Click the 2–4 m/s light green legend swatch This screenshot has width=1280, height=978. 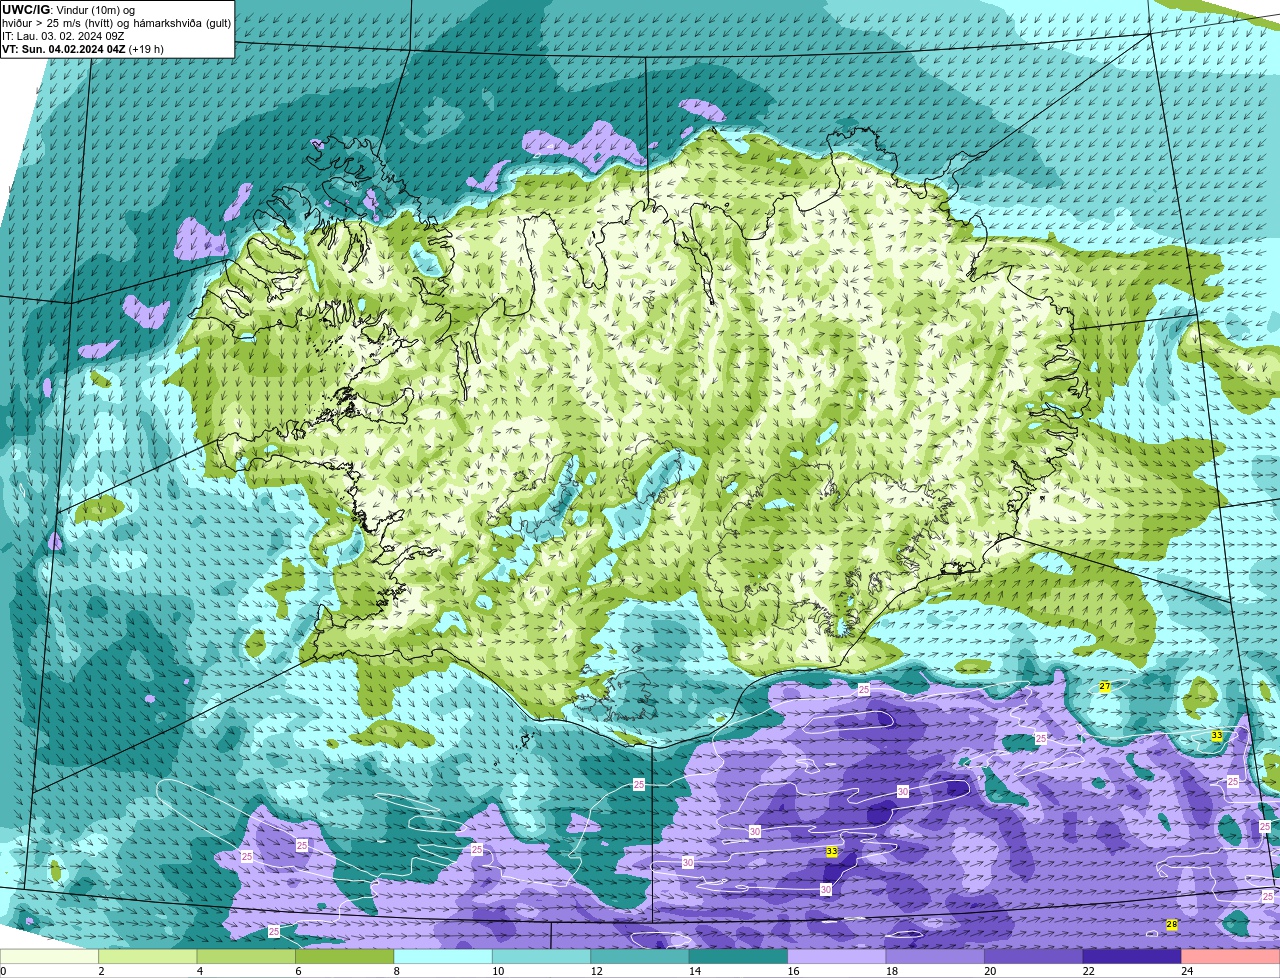pyautogui.click(x=148, y=957)
